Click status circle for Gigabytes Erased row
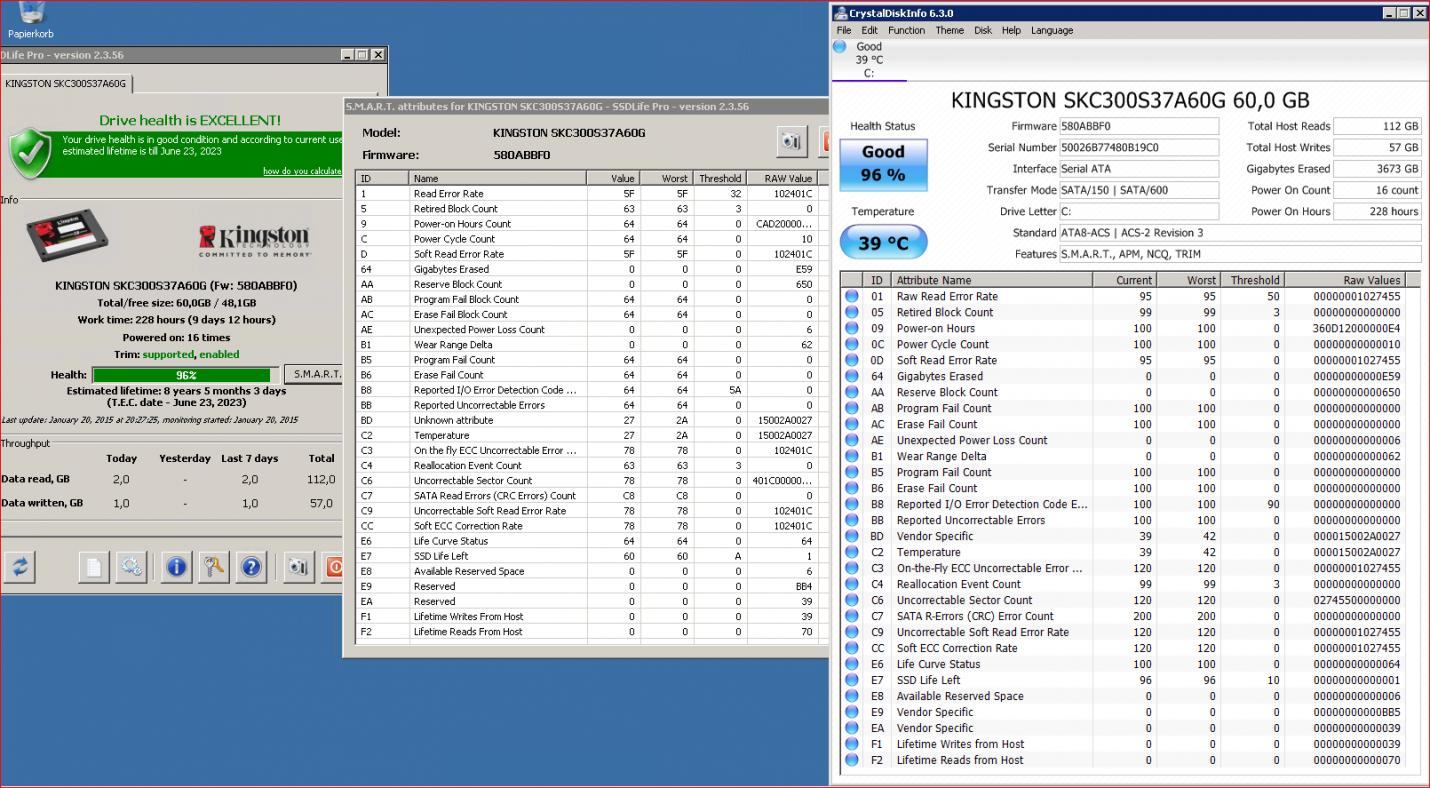Image resolution: width=1430 pixels, height=788 pixels. tap(852, 376)
